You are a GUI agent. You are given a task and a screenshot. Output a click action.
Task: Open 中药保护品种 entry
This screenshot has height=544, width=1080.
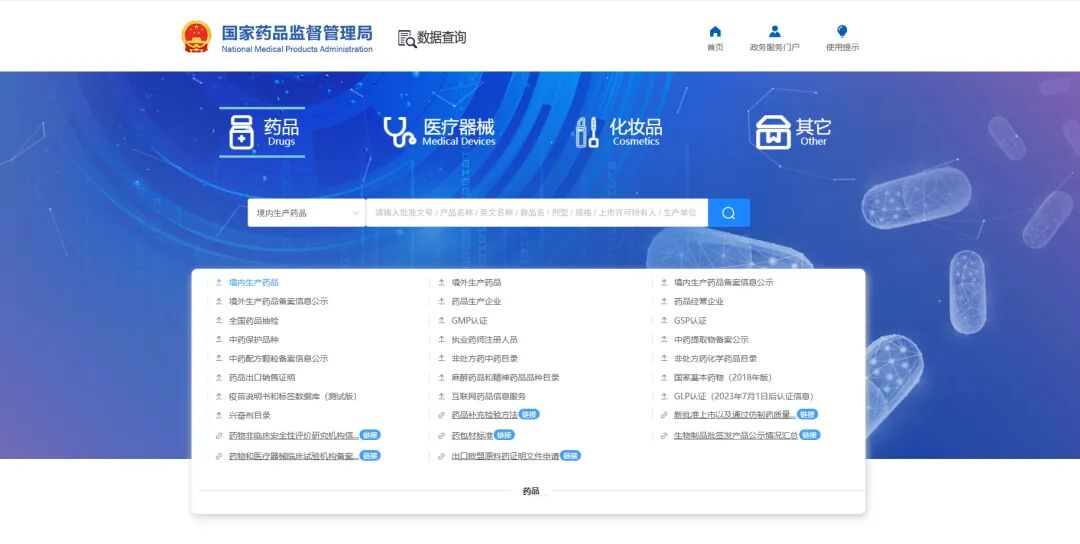point(253,339)
